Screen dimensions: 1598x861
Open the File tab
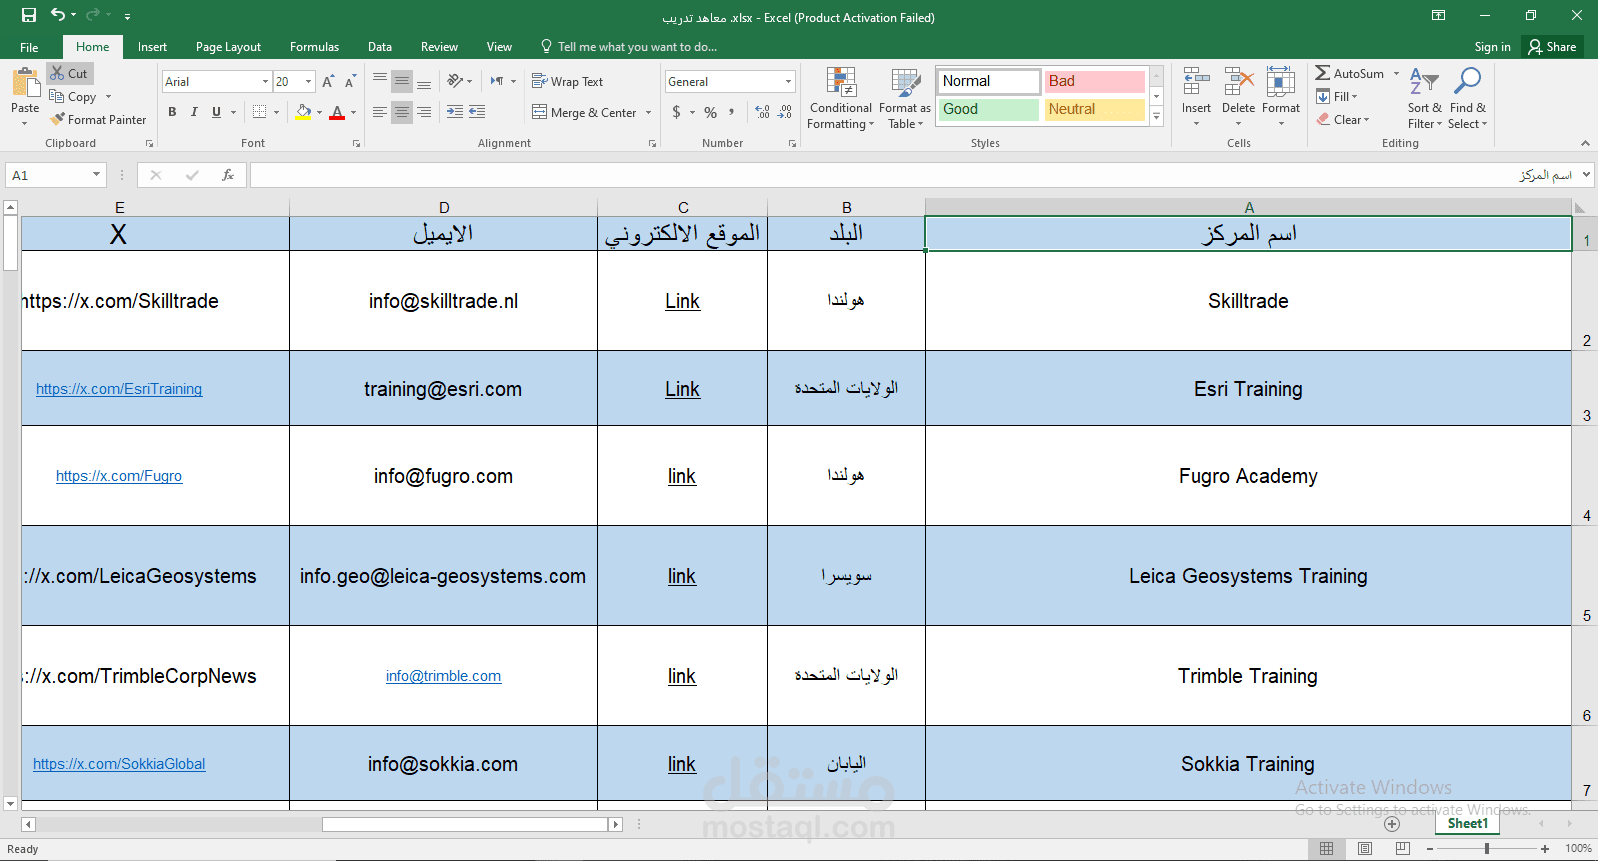point(29,47)
